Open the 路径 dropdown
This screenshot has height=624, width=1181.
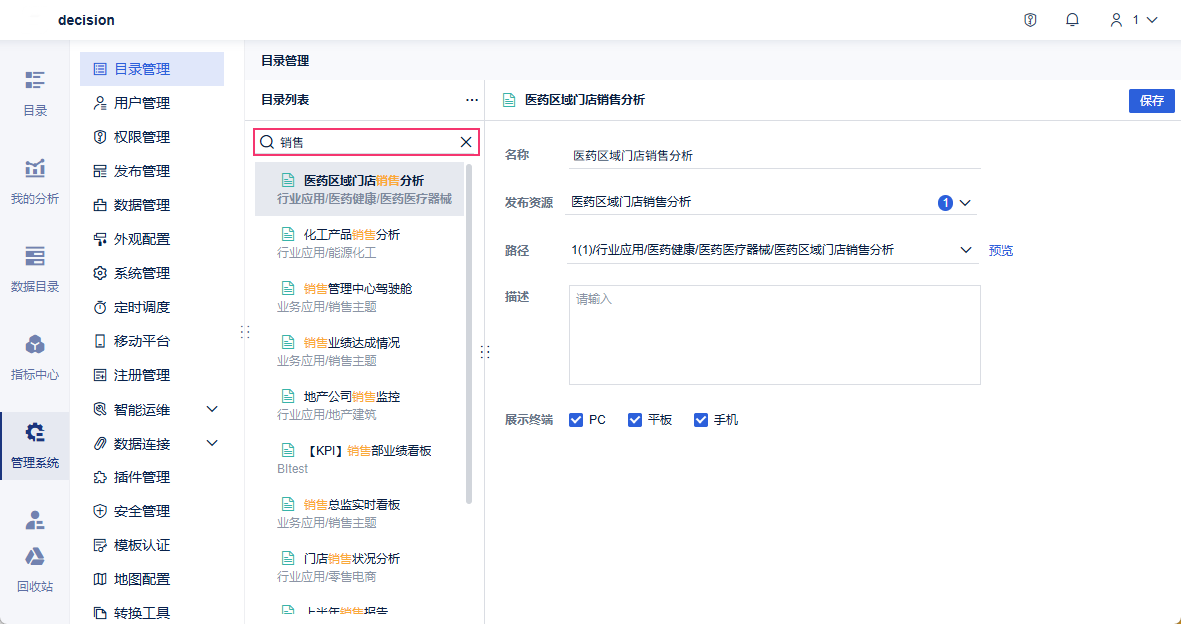tap(966, 250)
